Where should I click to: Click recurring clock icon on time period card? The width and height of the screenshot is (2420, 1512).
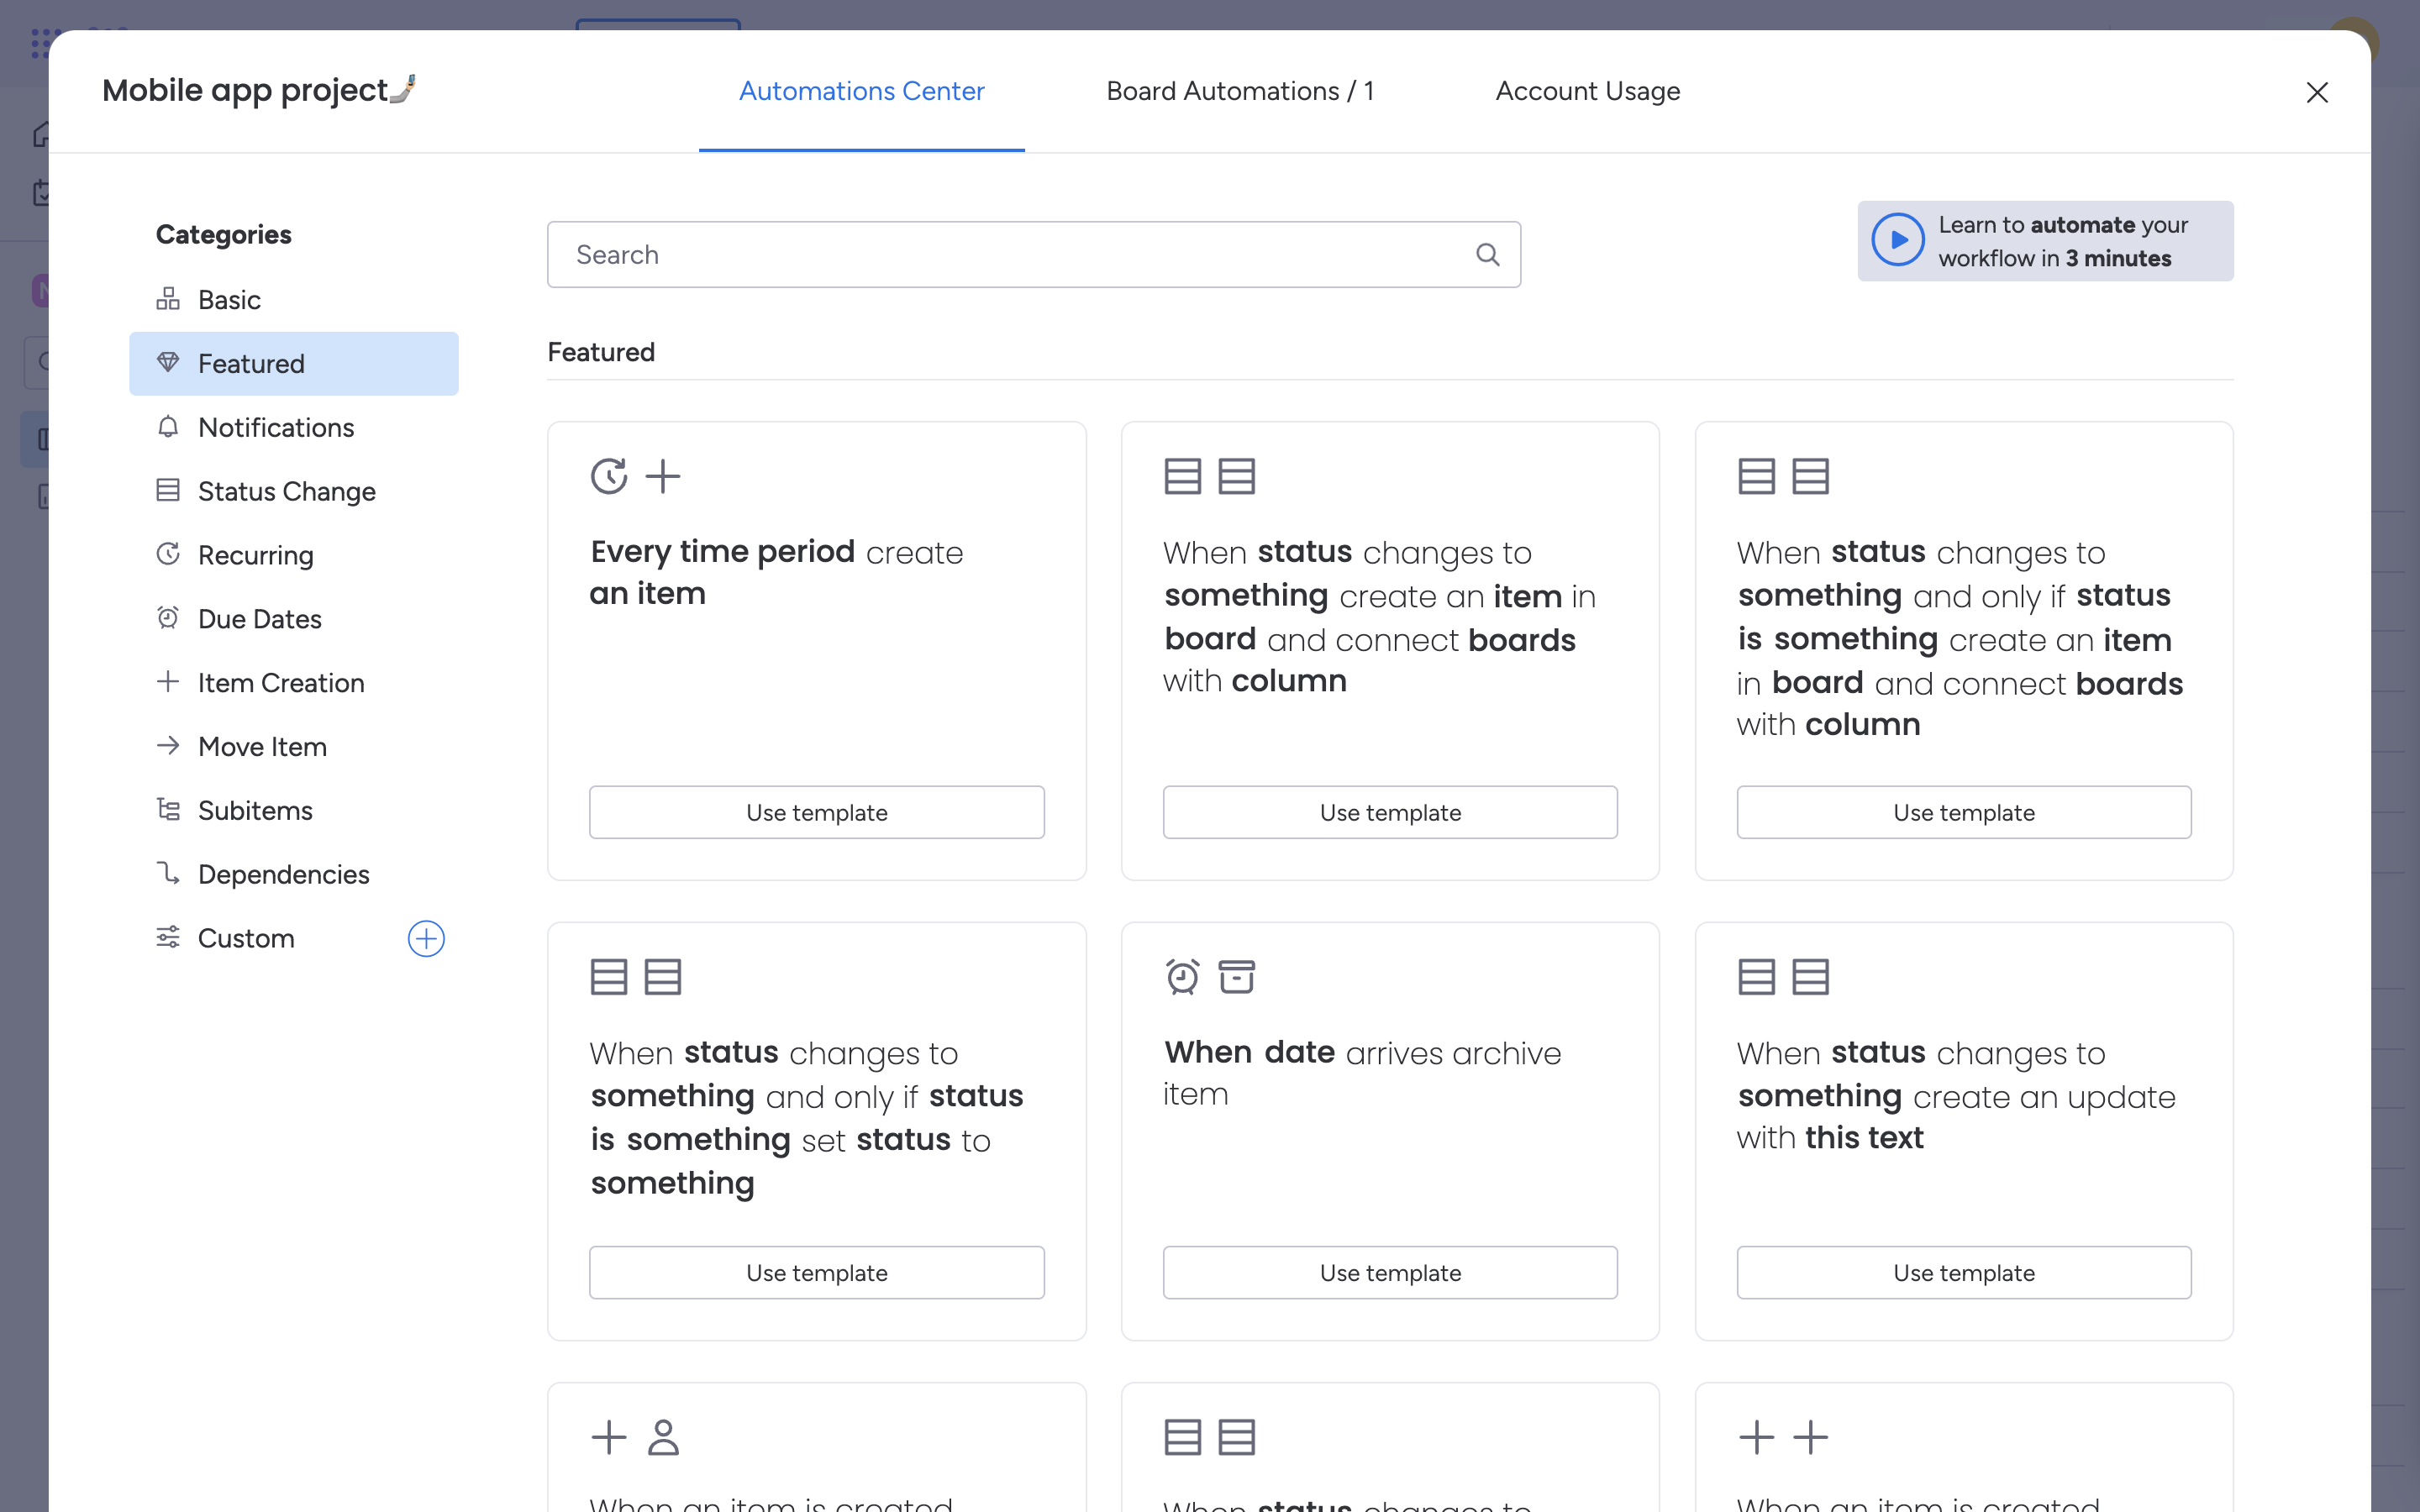point(609,476)
